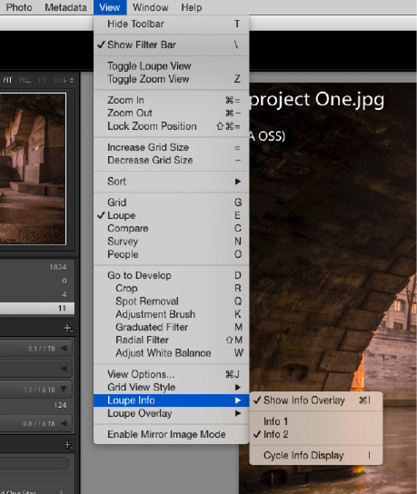Select the checked Info 2 overlay
The width and height of the screenshot is (417, 494).
316,435
